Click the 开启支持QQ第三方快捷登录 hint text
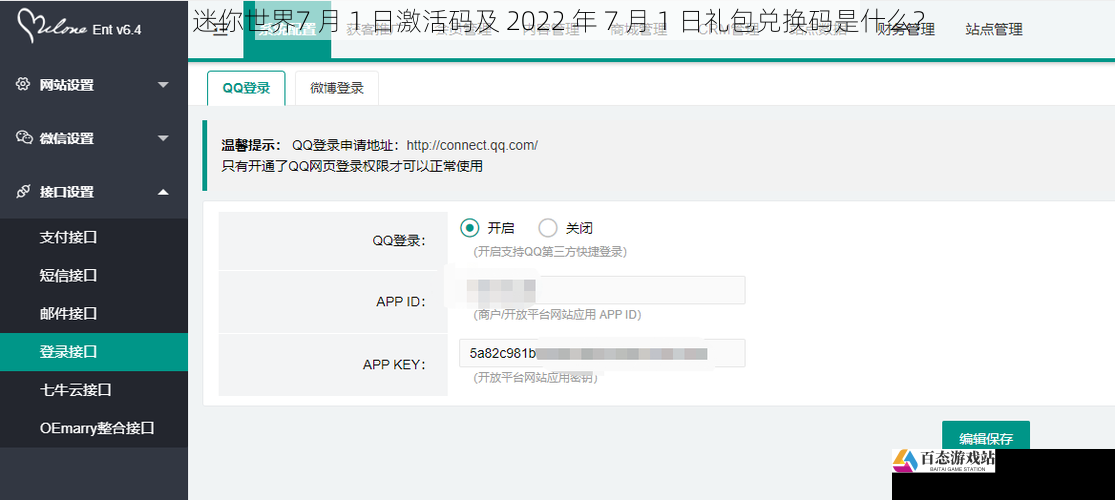 point(550,252)
